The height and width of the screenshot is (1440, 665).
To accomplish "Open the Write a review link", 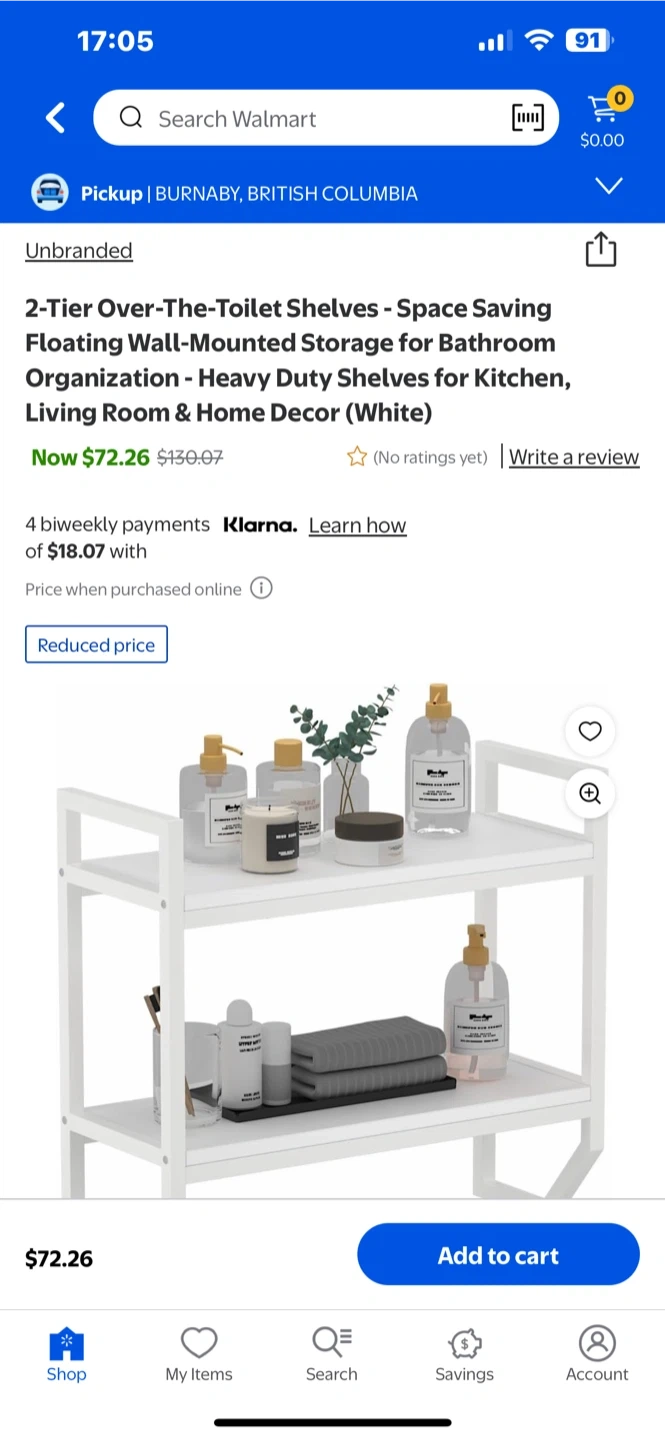I will pyautogui.click(x=574, y=457).
